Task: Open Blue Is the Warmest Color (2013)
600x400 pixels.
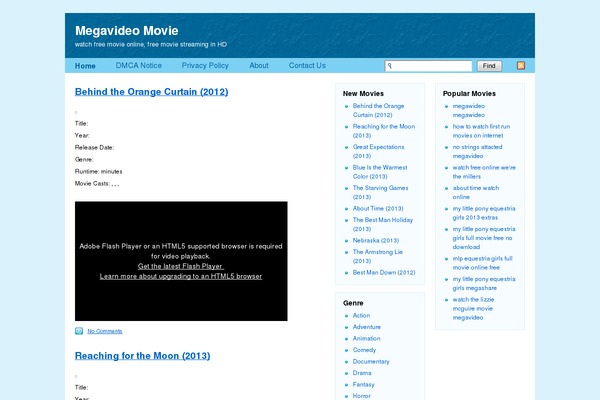Action: coord(380,172)
